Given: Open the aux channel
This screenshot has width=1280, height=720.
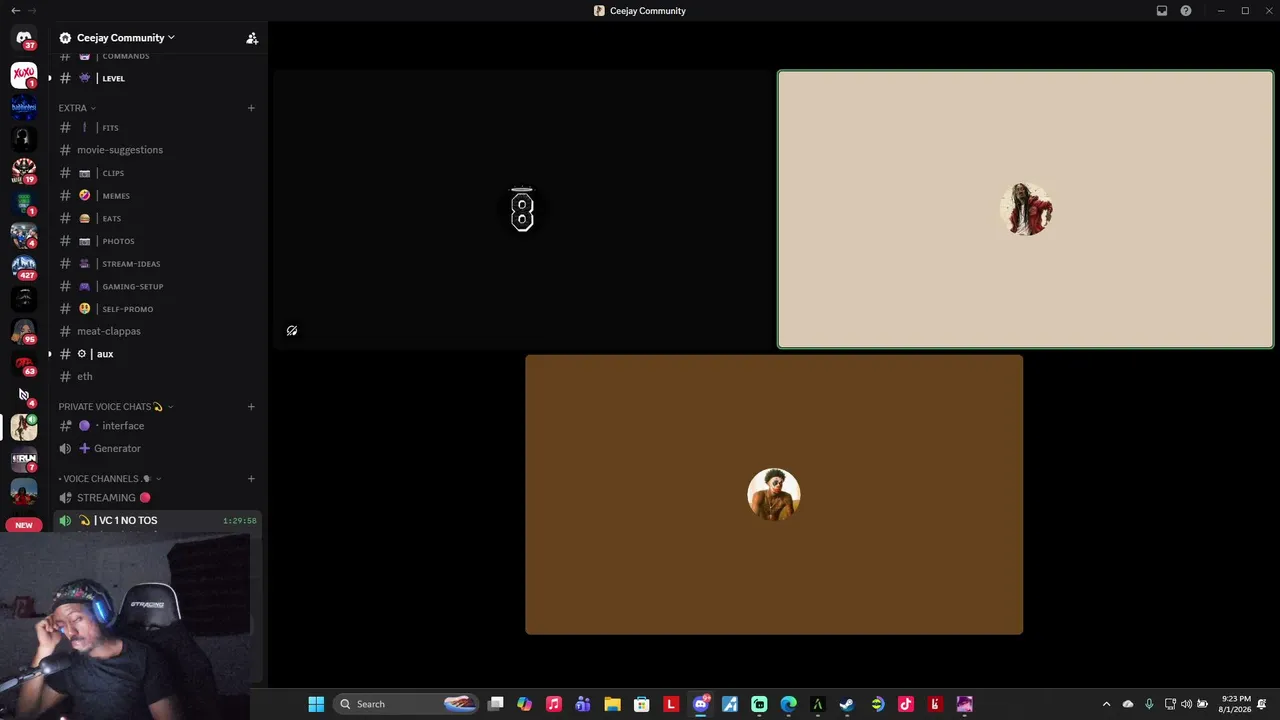Looking at the screenshot, I should (156, 354).
